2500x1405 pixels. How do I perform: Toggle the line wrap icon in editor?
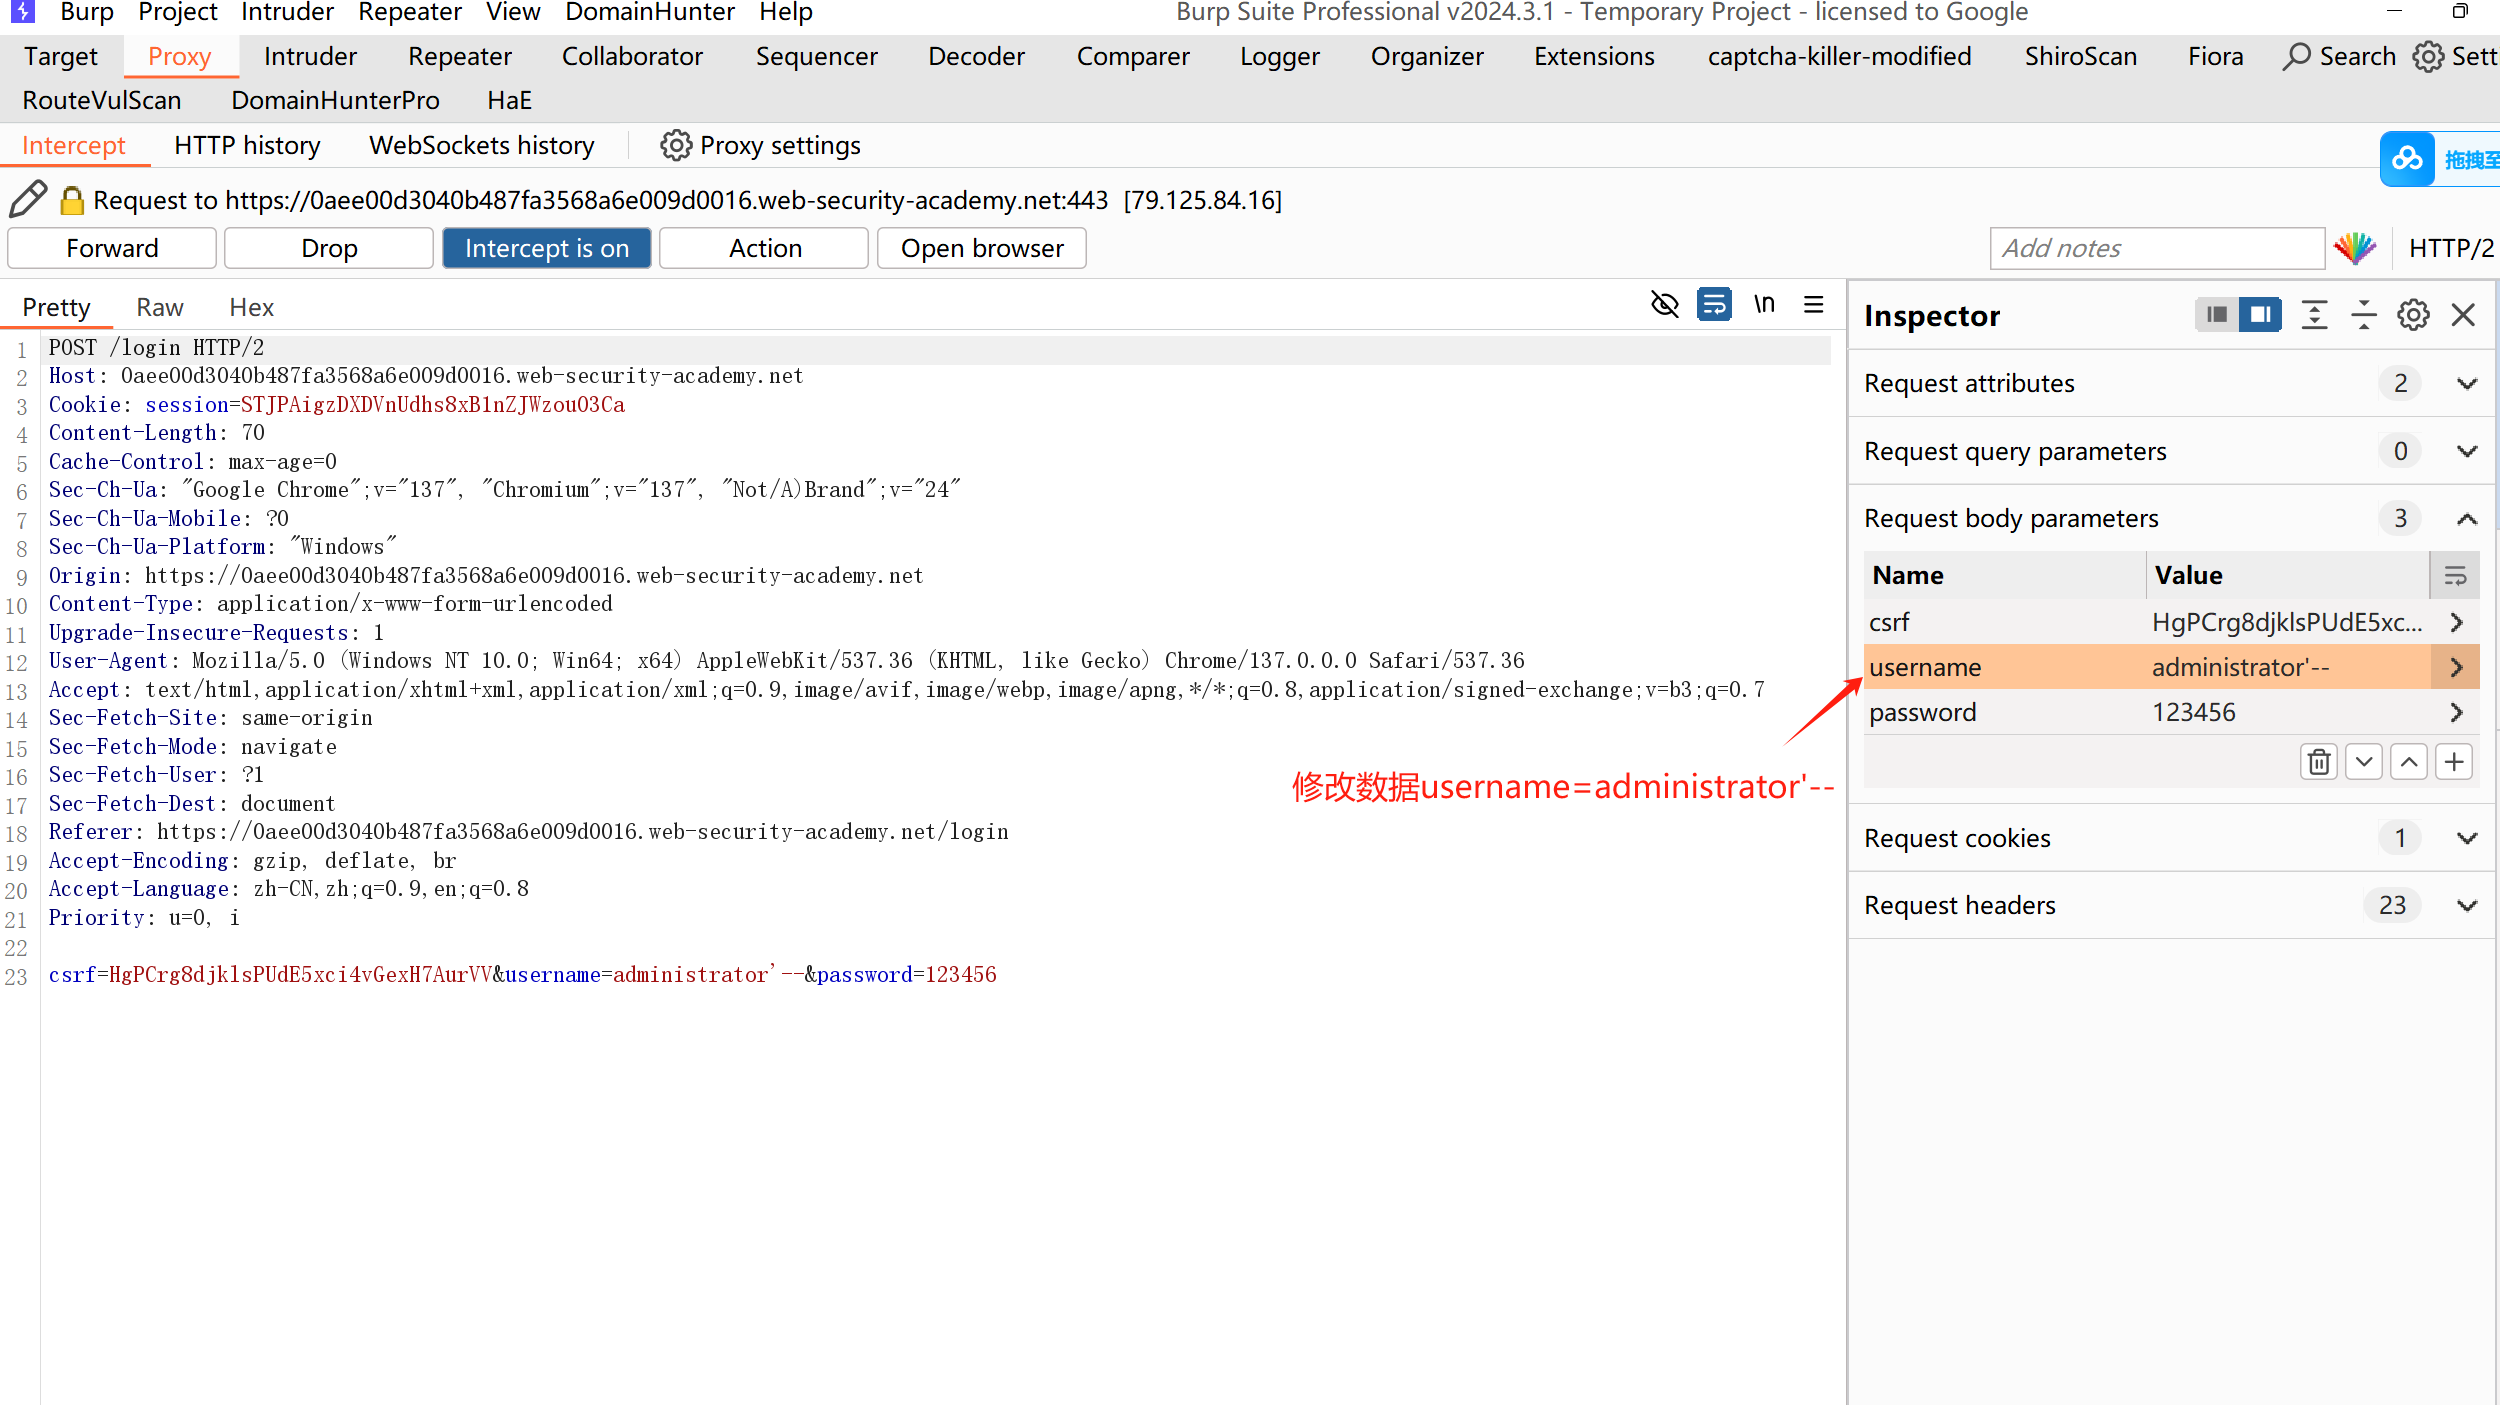click(x=1714, y=304)
